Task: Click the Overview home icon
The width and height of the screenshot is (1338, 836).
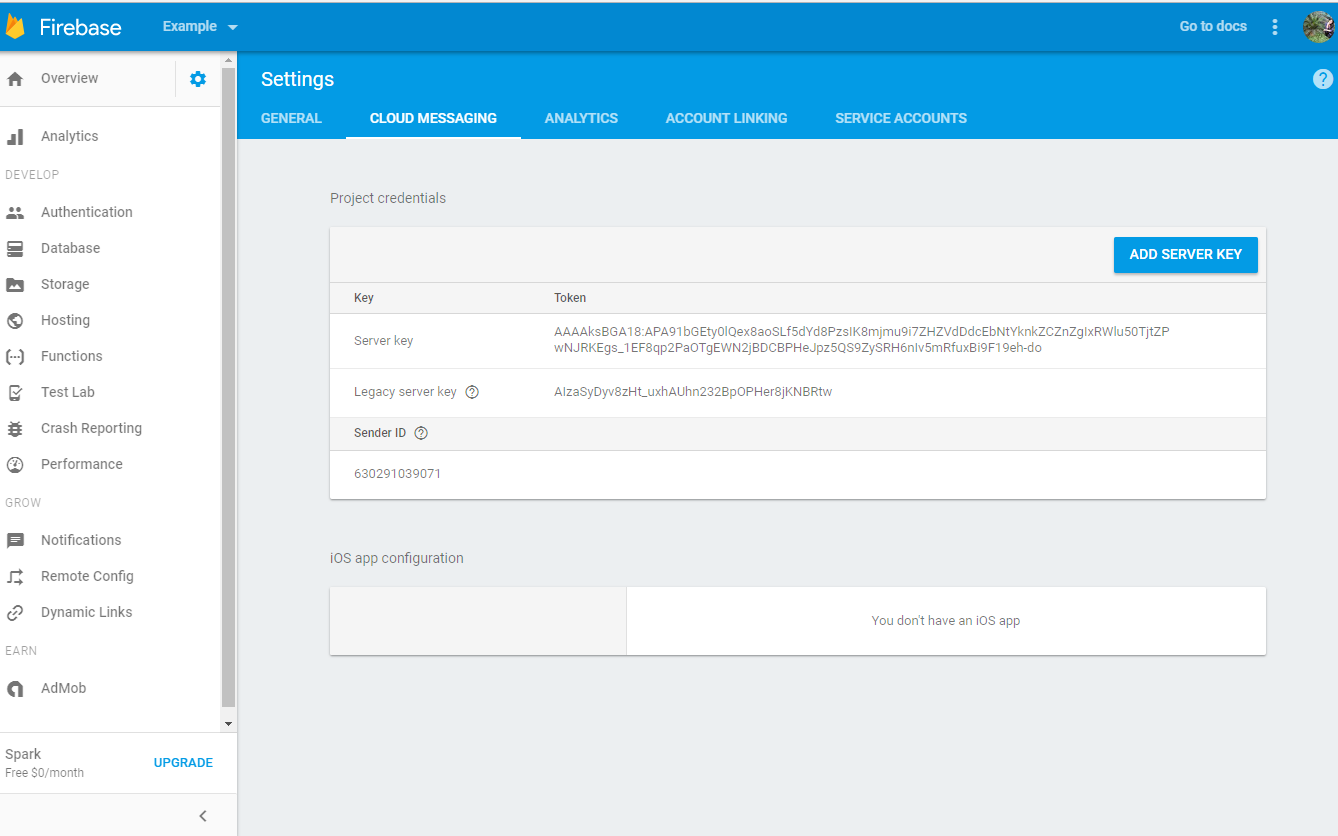Action: [x=15, y=79]
